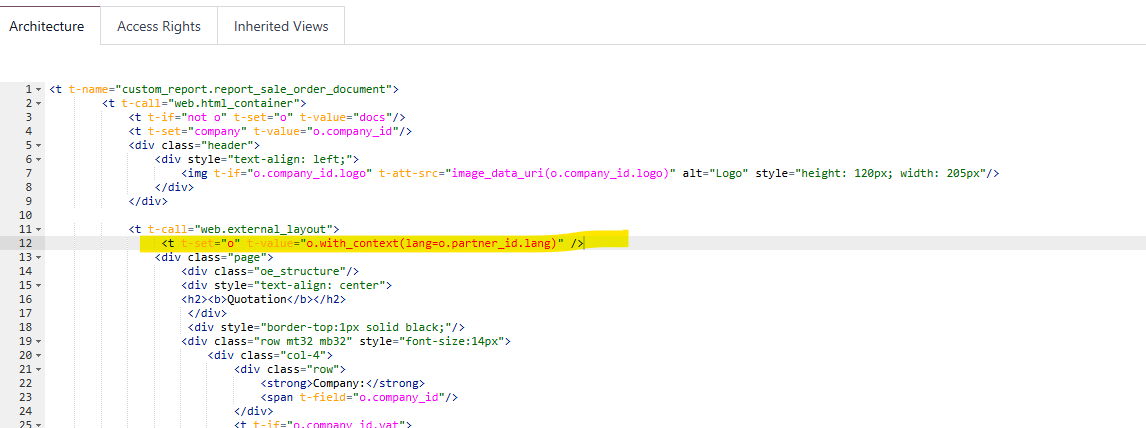
Task: Collapse the fold arrow on line 1
Action: click(x=39, y=89)
